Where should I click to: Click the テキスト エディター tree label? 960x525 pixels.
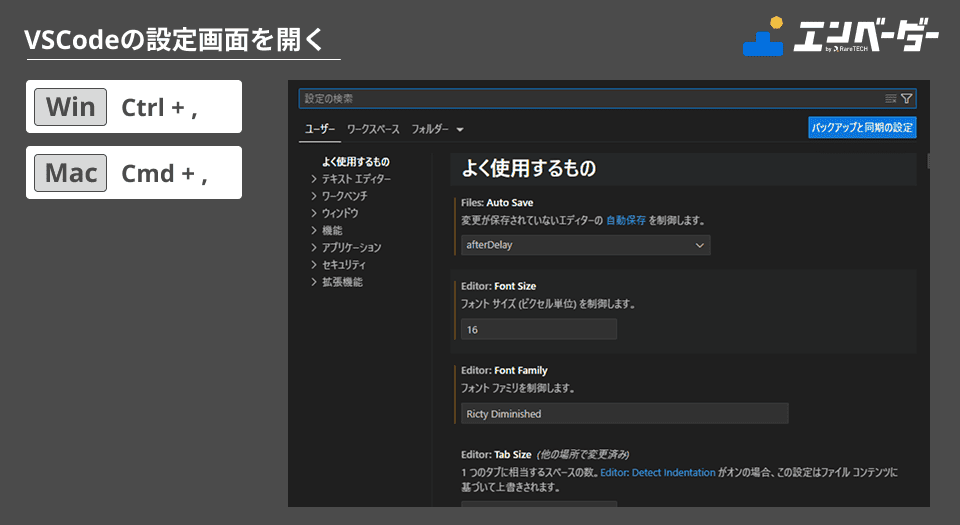point(356,179)
